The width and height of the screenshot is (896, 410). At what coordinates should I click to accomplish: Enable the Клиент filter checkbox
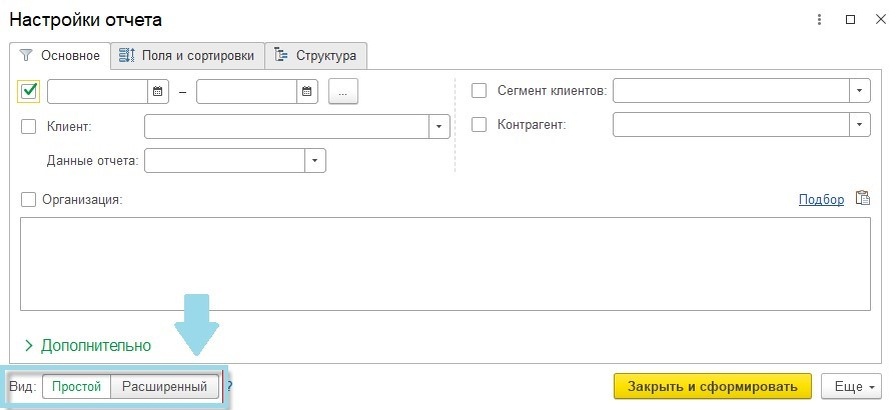[29, 126]
